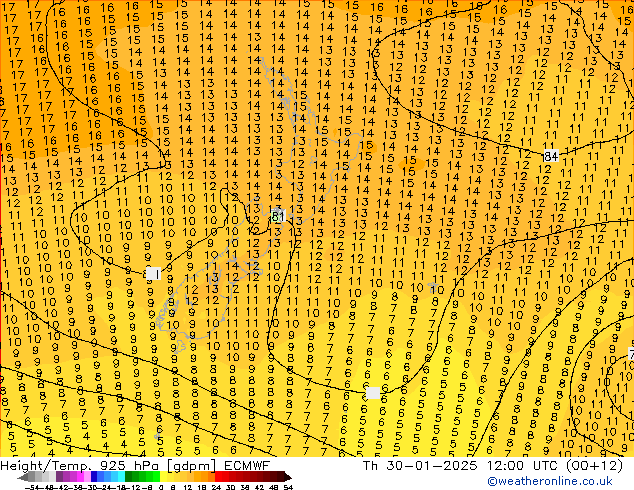Click the dark maroon right arrow end of legend

pos(288,477)
